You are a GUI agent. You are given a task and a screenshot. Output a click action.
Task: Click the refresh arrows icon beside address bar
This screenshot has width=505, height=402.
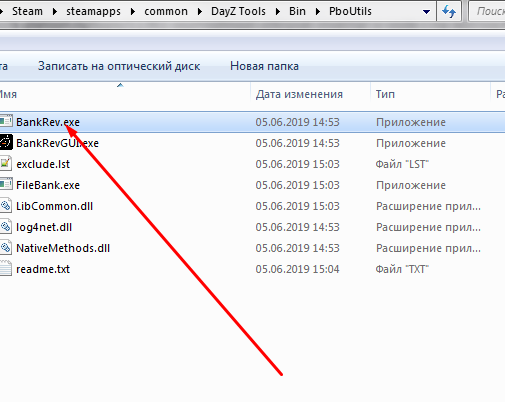449,11
